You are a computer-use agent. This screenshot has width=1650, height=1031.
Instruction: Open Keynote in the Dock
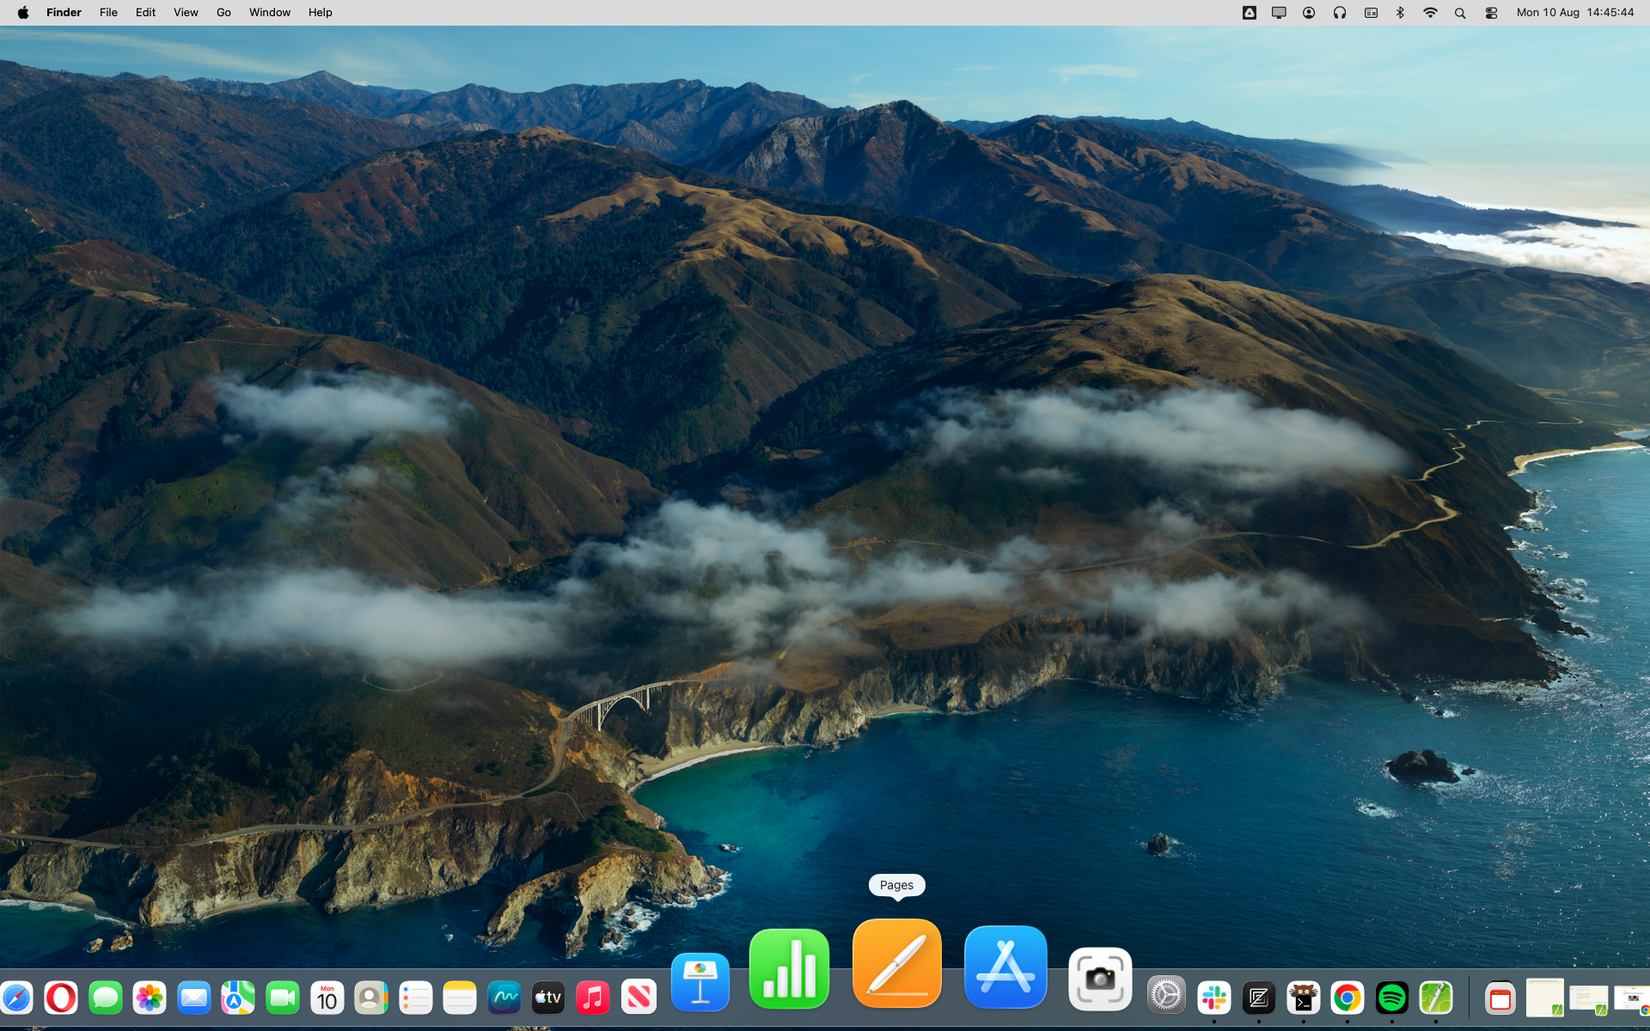click(x=700, y=982)
